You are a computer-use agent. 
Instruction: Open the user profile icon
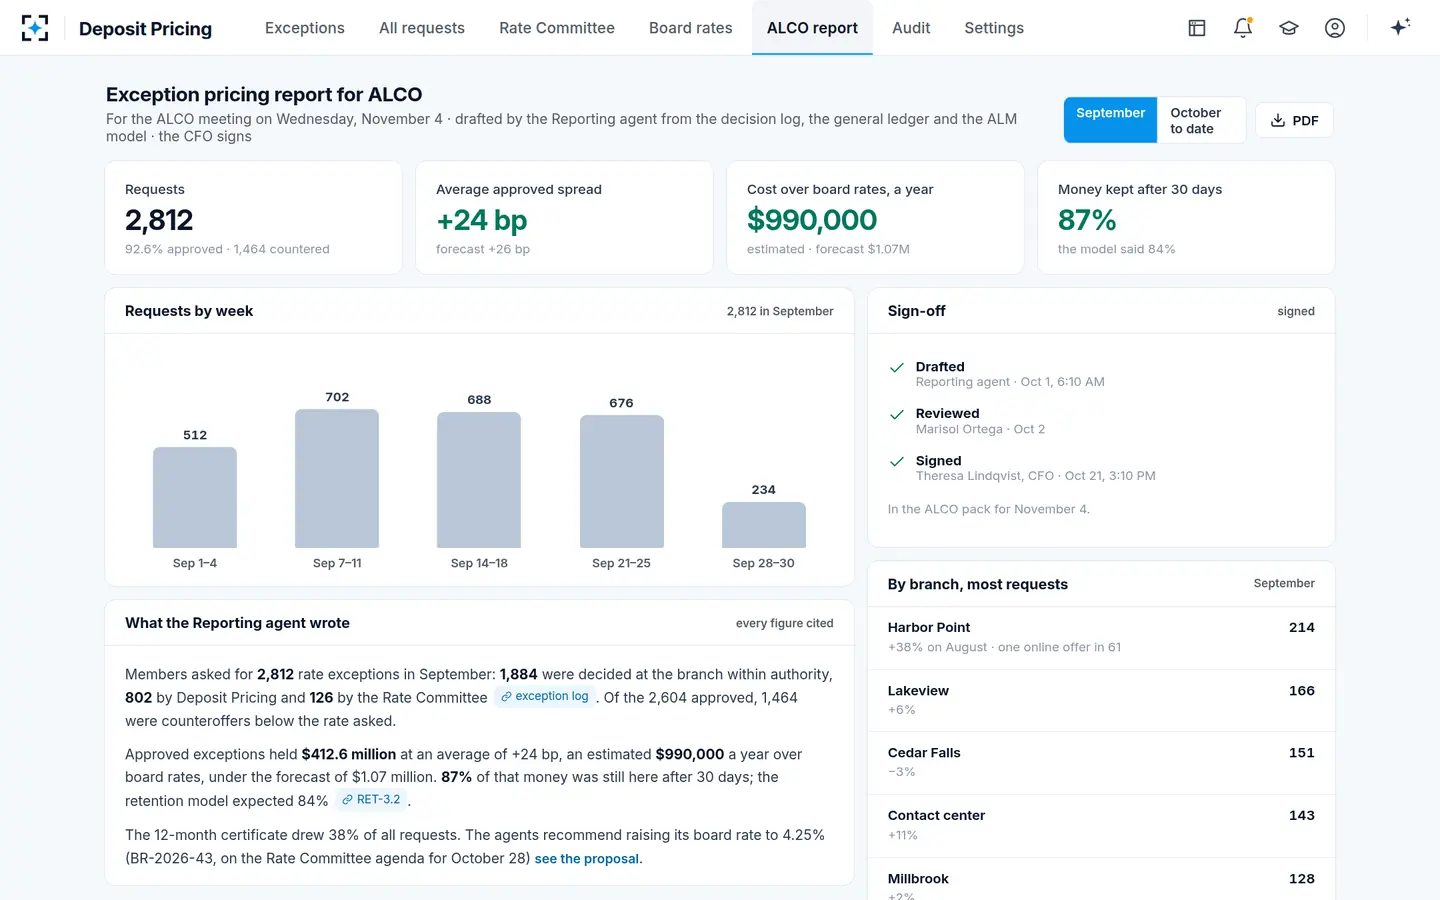tap(1335, 28)
